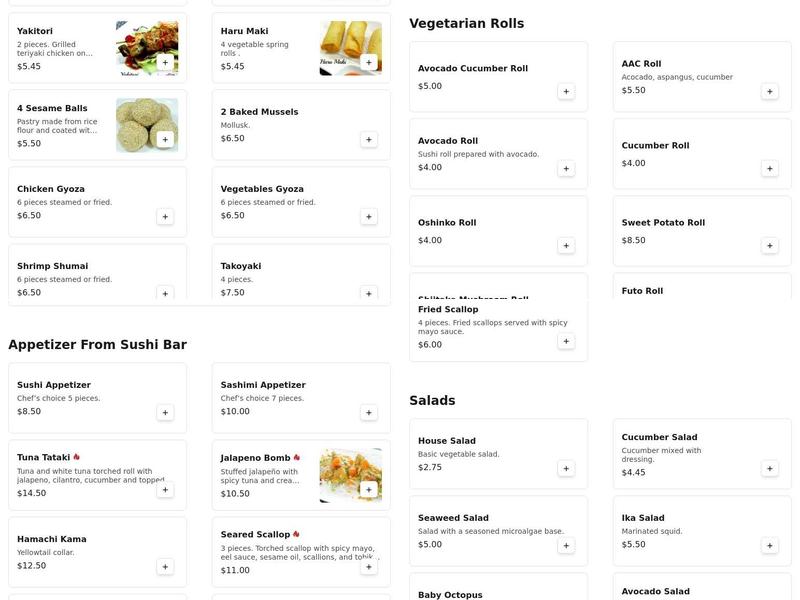Open the Jalapeno Bomb photo
Image resolution: width=800 pixels, height=600 pixels.
tap(350, 475)
